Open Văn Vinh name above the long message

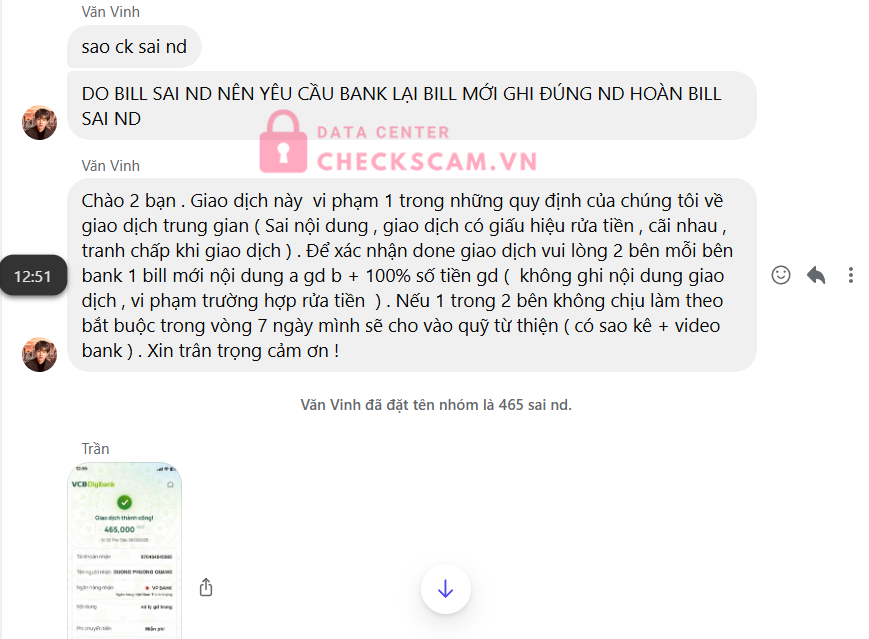pos(110,166)
